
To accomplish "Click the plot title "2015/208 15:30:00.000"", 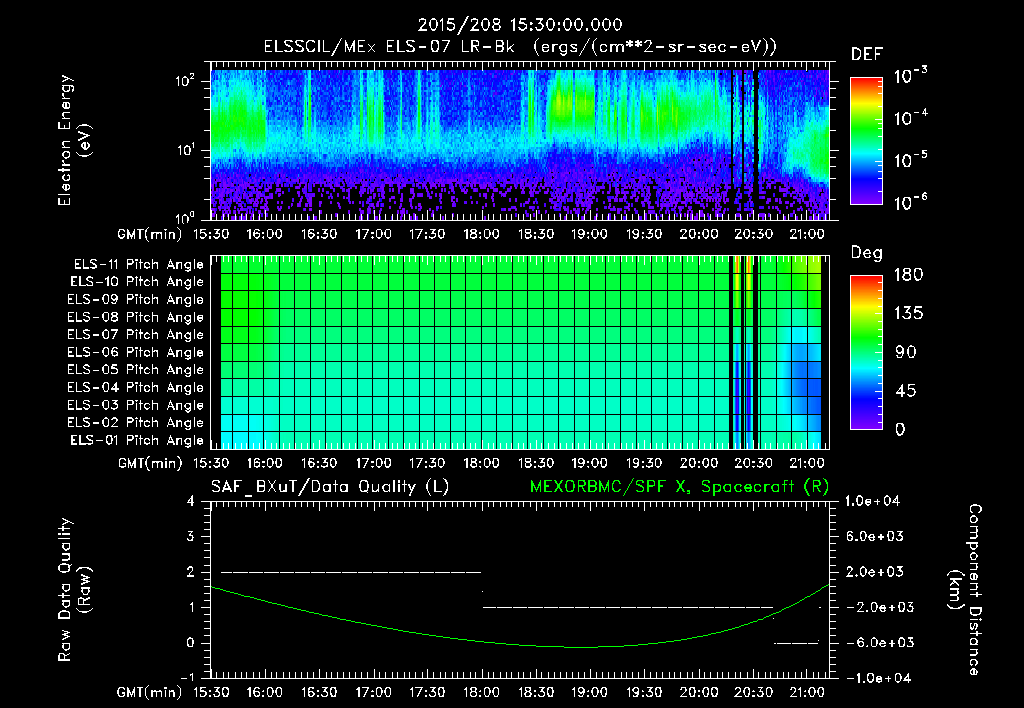I will (520, 25).
